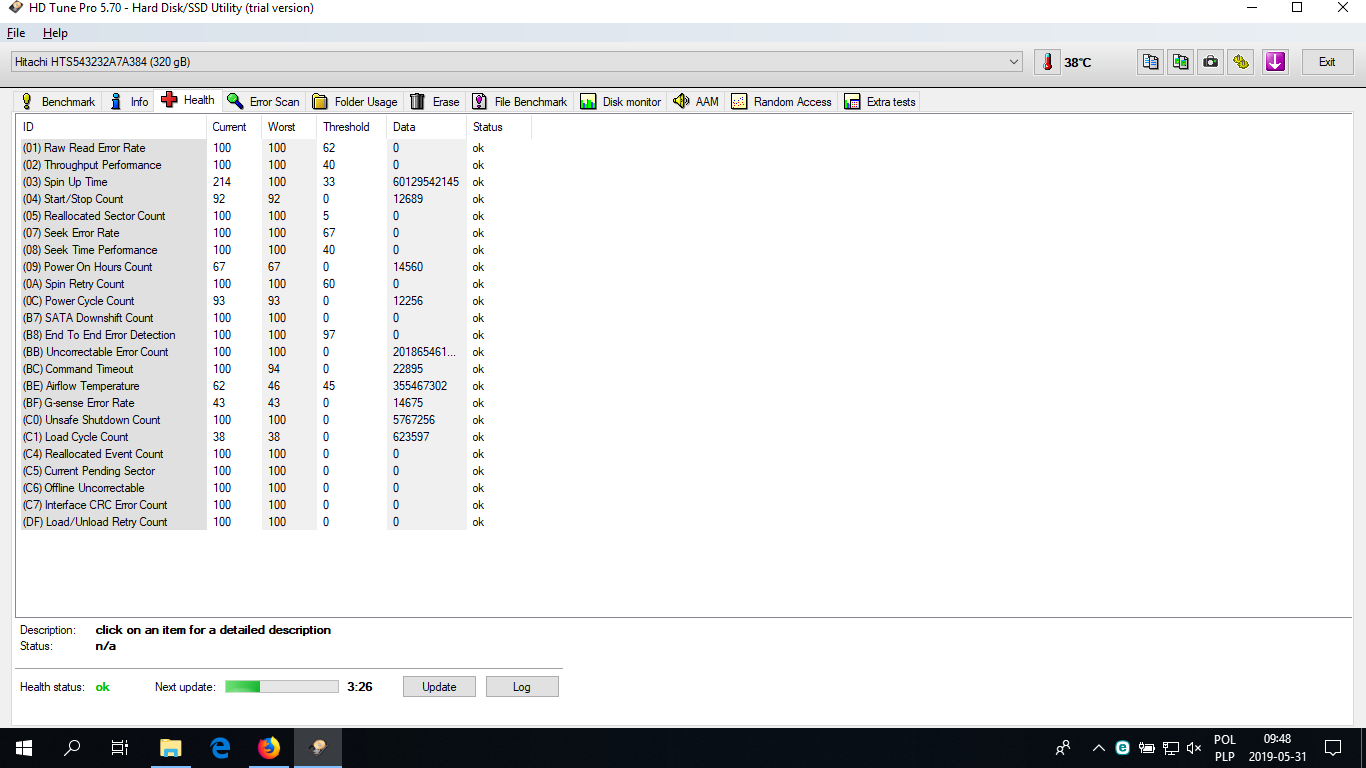Select the Seek Error Rate row
Viewport: 1366px width, 768px height.
275,233
